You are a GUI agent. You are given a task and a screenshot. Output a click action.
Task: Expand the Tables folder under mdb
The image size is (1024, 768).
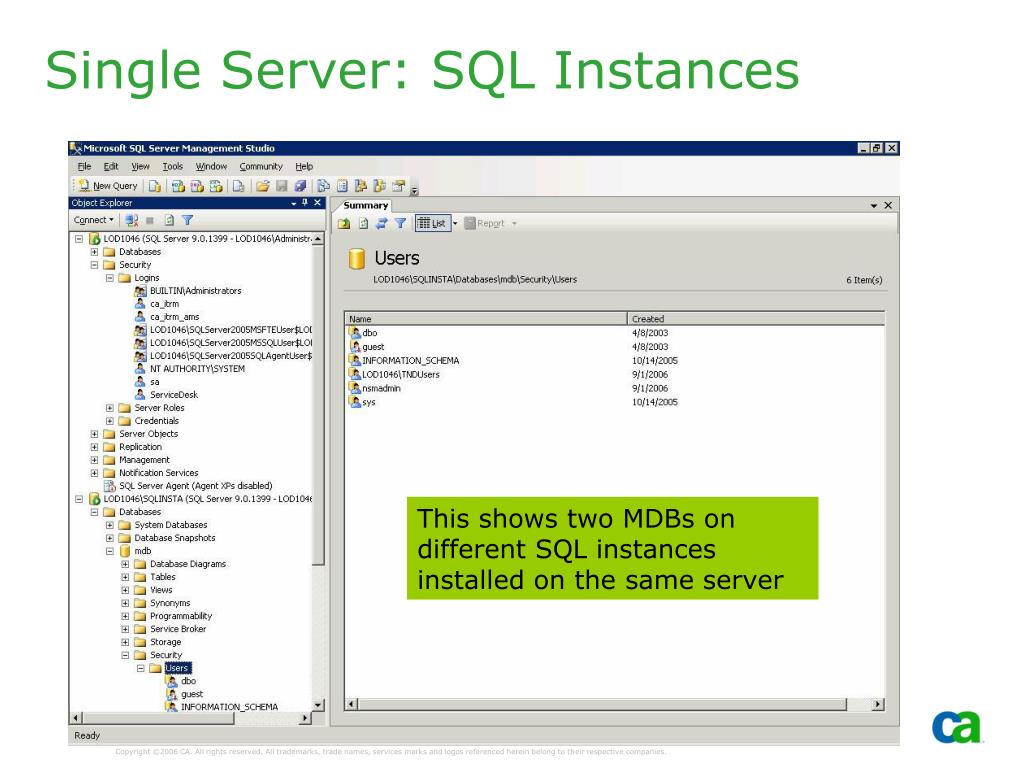click(x=125, y=577)
